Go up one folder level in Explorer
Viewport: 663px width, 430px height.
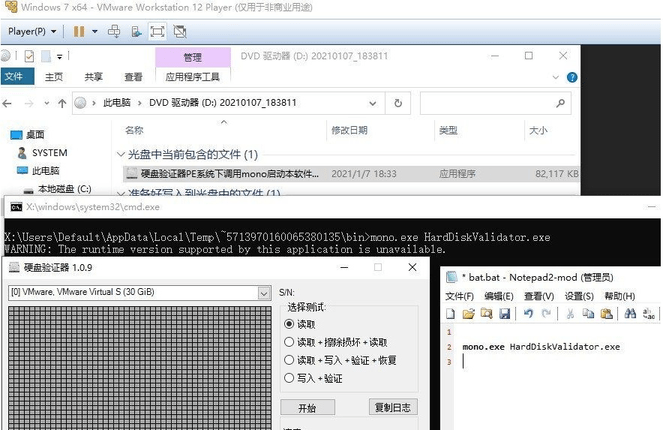[x=62, y=103]
